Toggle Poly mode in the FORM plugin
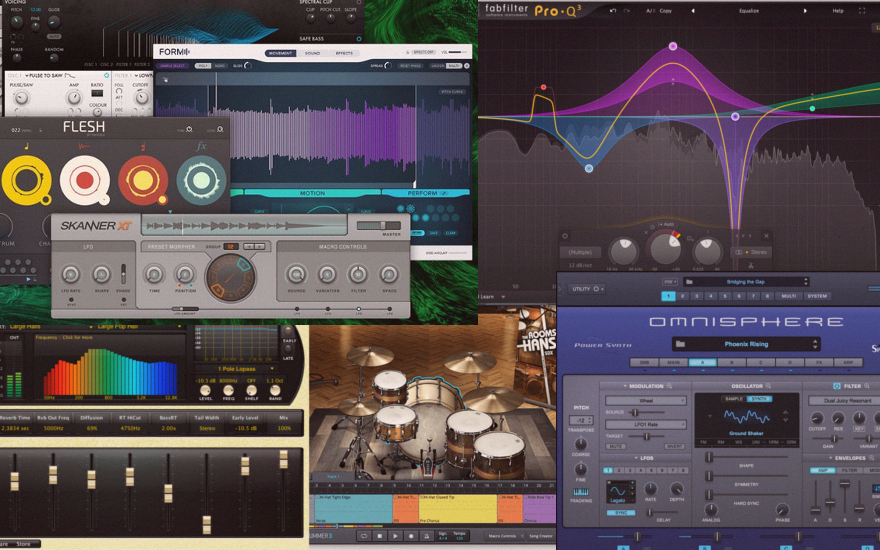Screen dimensions: 880x550 click(203, 66)
